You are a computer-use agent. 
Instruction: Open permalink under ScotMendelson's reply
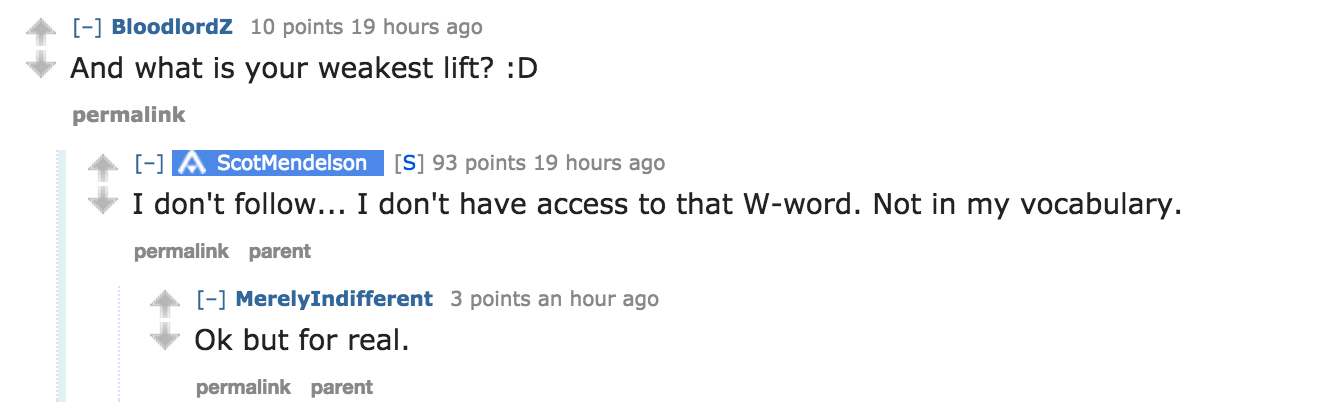(x=181, y=251)
